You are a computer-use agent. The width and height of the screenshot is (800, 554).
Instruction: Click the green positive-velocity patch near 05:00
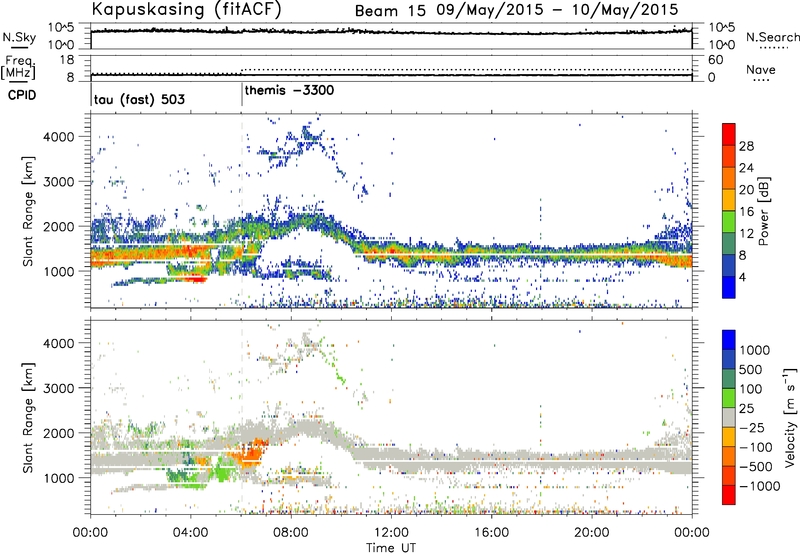click(222, 469)
